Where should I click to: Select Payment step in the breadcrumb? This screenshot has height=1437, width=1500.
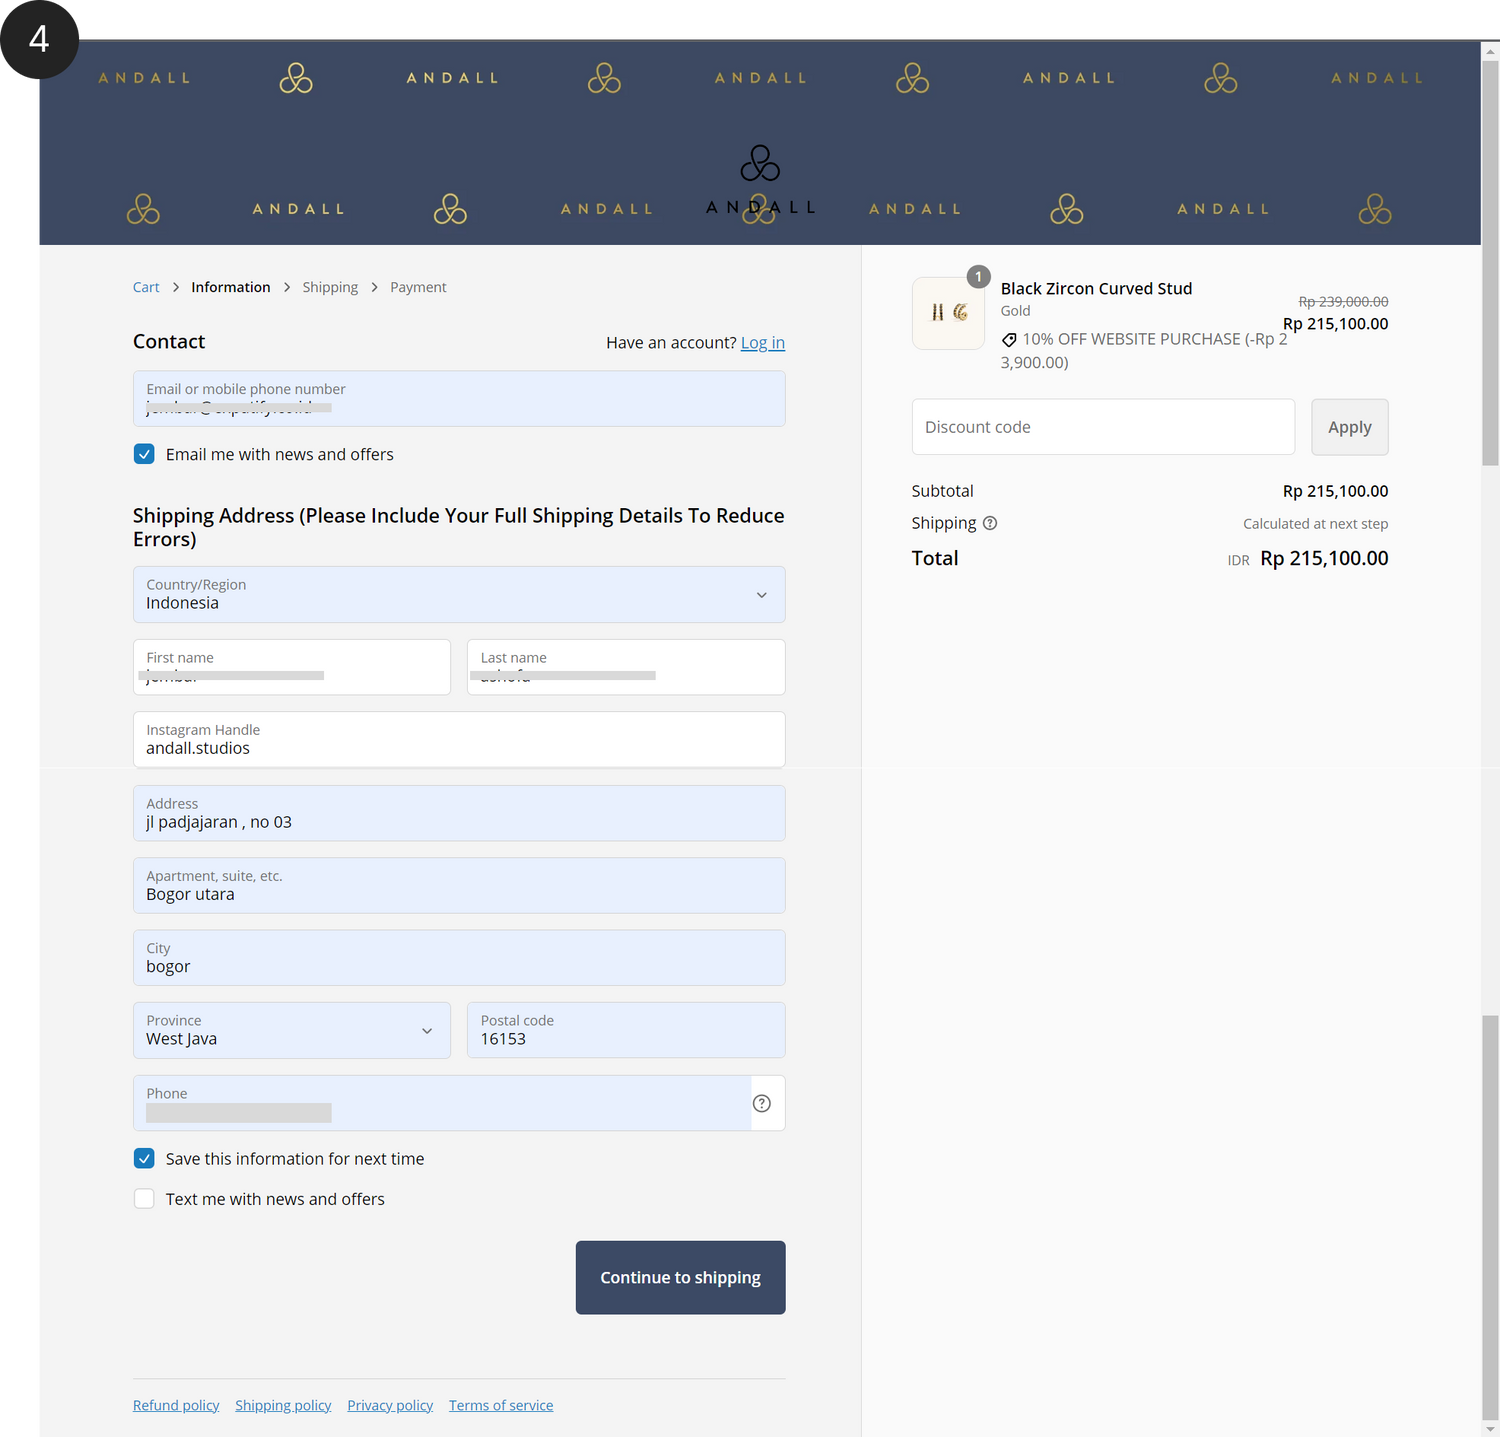coord(418,287)
